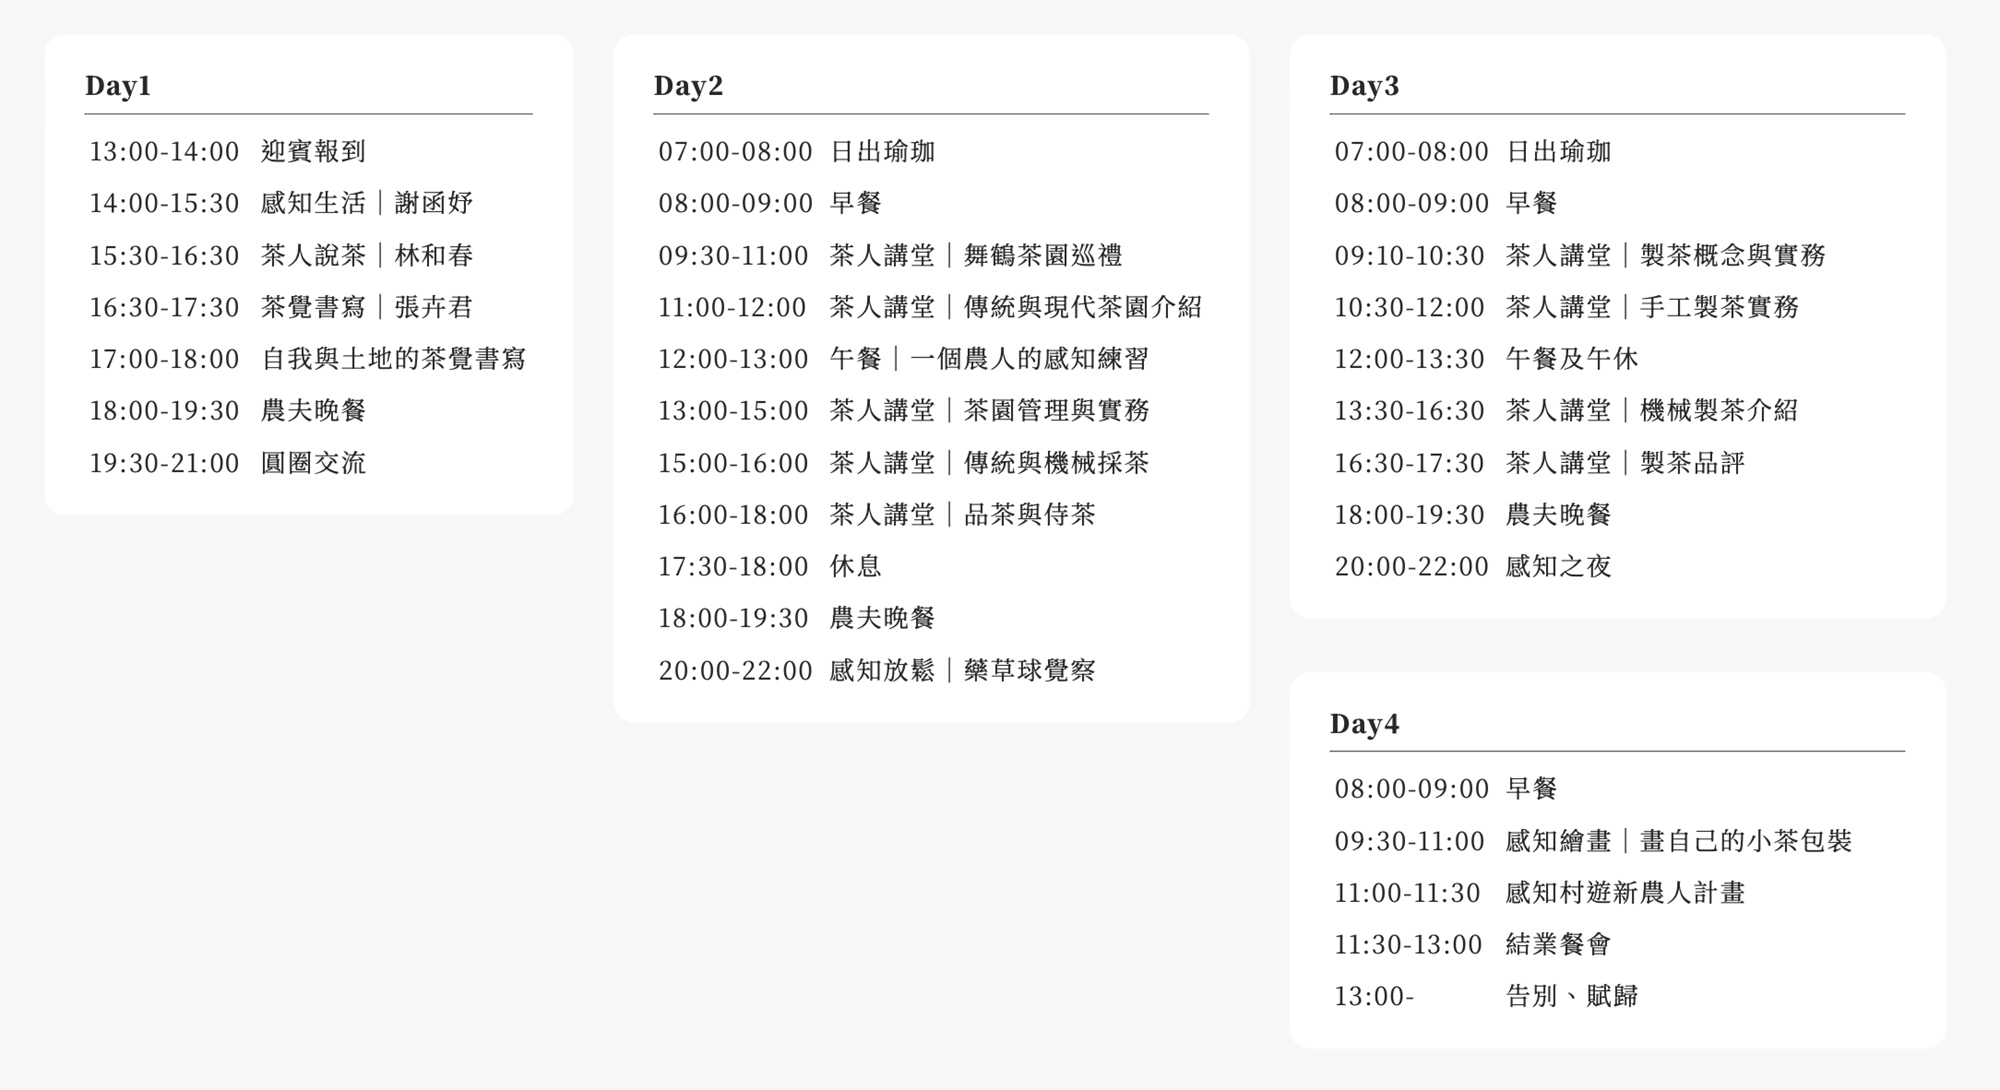Viewport: 2000px width, 1090px height.
Task: Click 感知放鬆｜藥草球覺察 entry
Action: [962, 670]
